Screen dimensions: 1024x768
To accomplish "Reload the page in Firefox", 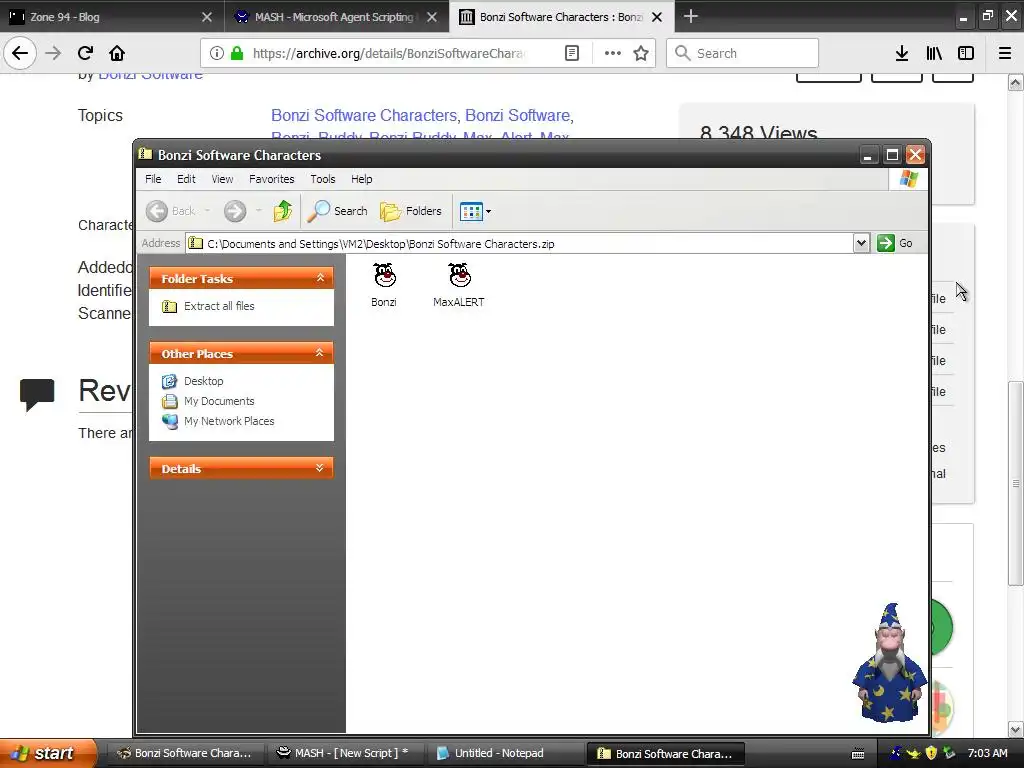I will click(85, 53).
